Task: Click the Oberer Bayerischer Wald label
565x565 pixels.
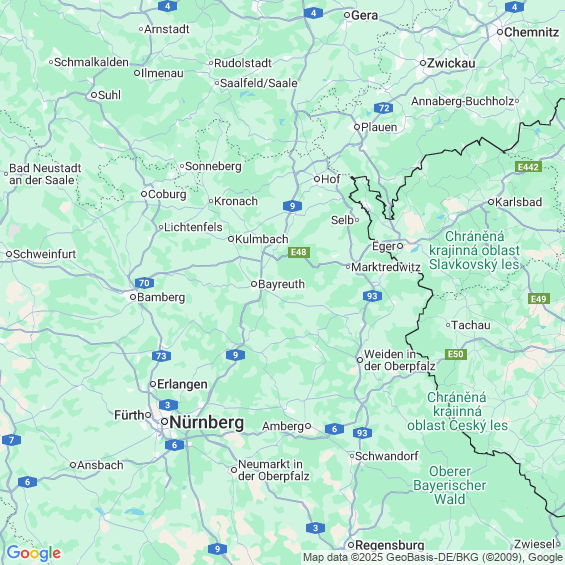Action: click(x=450, y=485)
